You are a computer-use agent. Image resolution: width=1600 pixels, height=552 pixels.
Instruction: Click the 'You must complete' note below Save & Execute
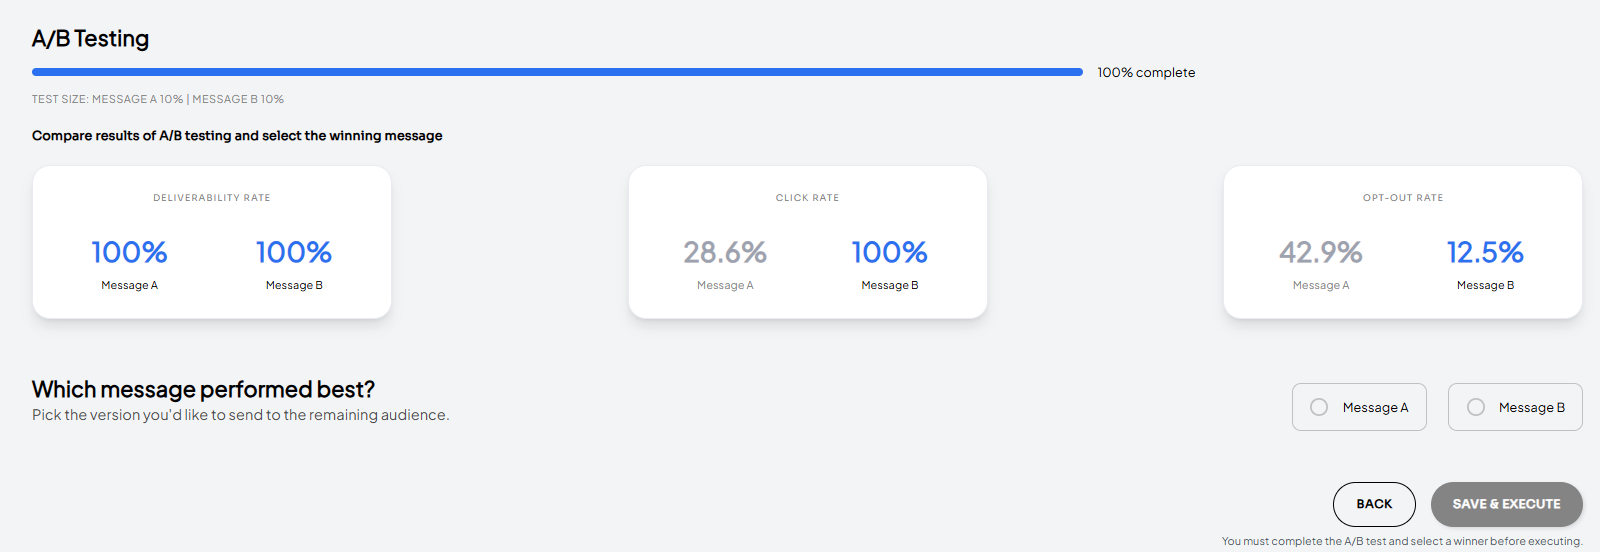pyautogui.click(x=1402, y=541)
